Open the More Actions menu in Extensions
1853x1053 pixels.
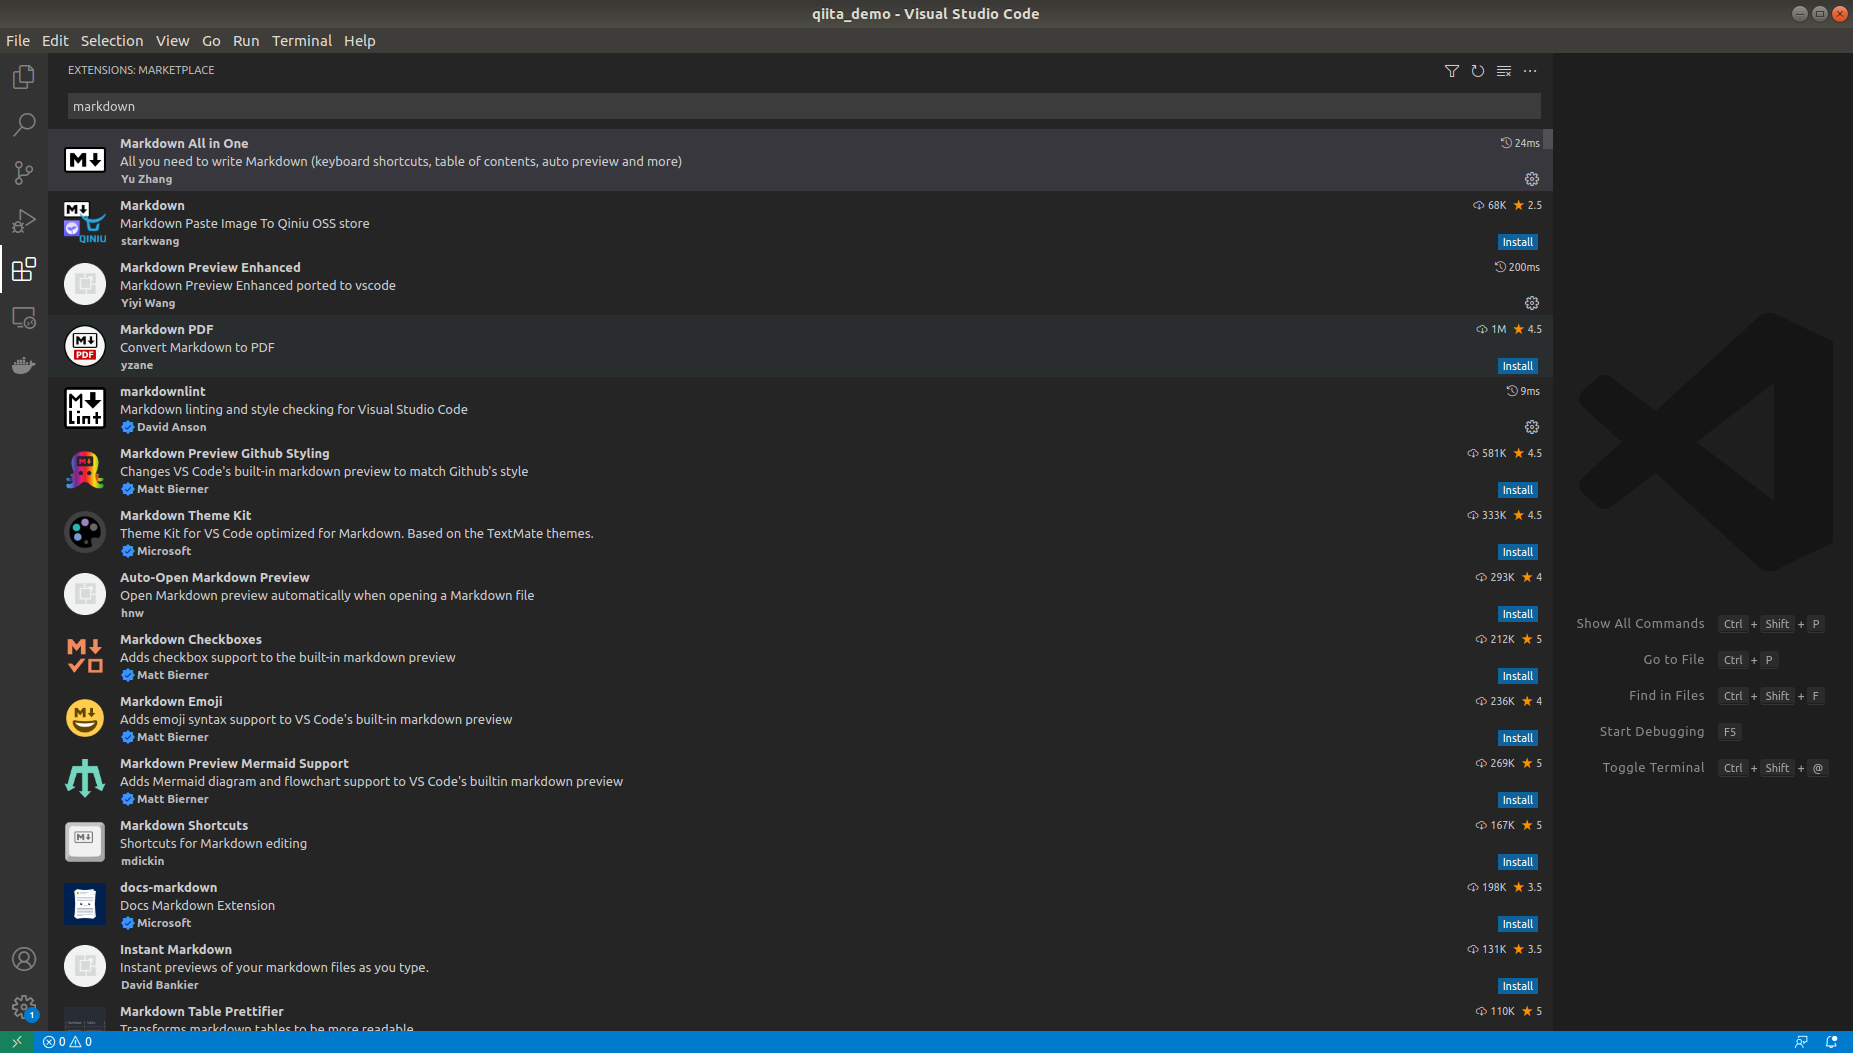1529,70
